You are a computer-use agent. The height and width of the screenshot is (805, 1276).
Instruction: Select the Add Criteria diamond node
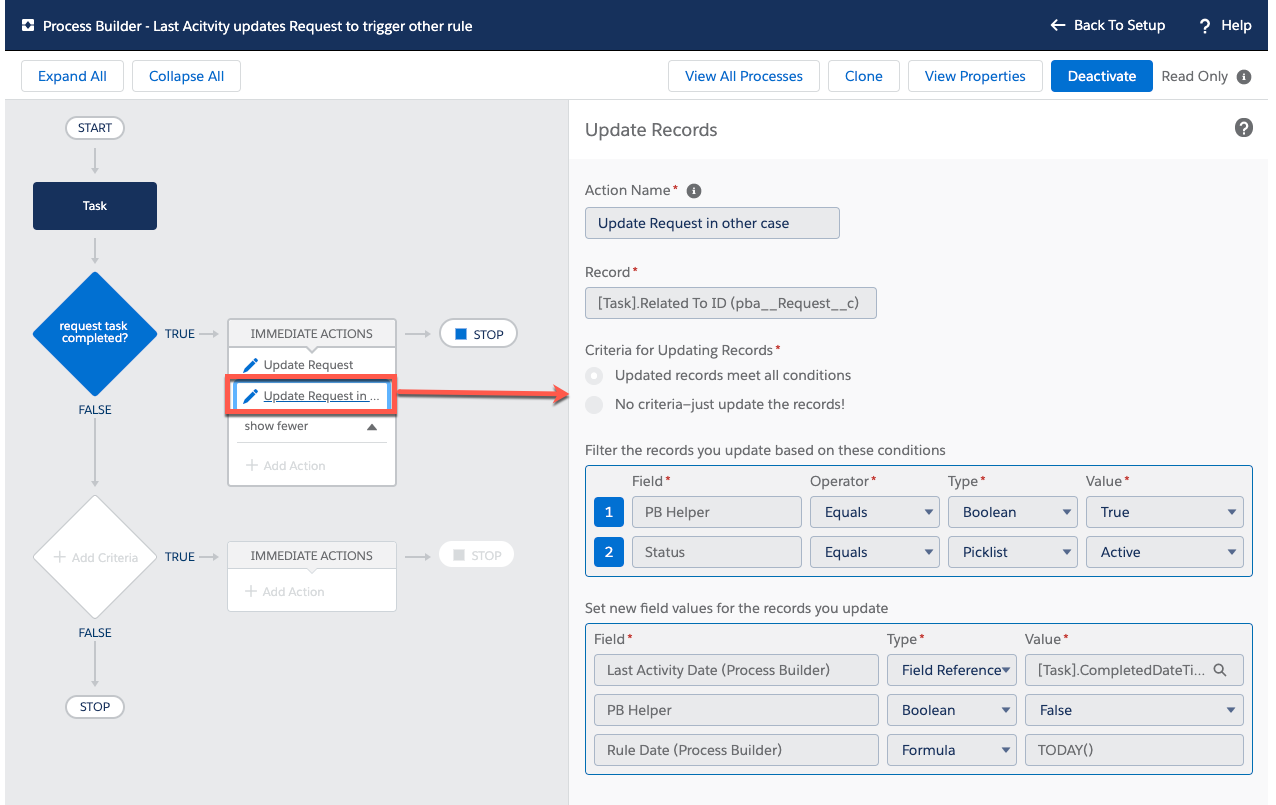(x=94, y=557)
